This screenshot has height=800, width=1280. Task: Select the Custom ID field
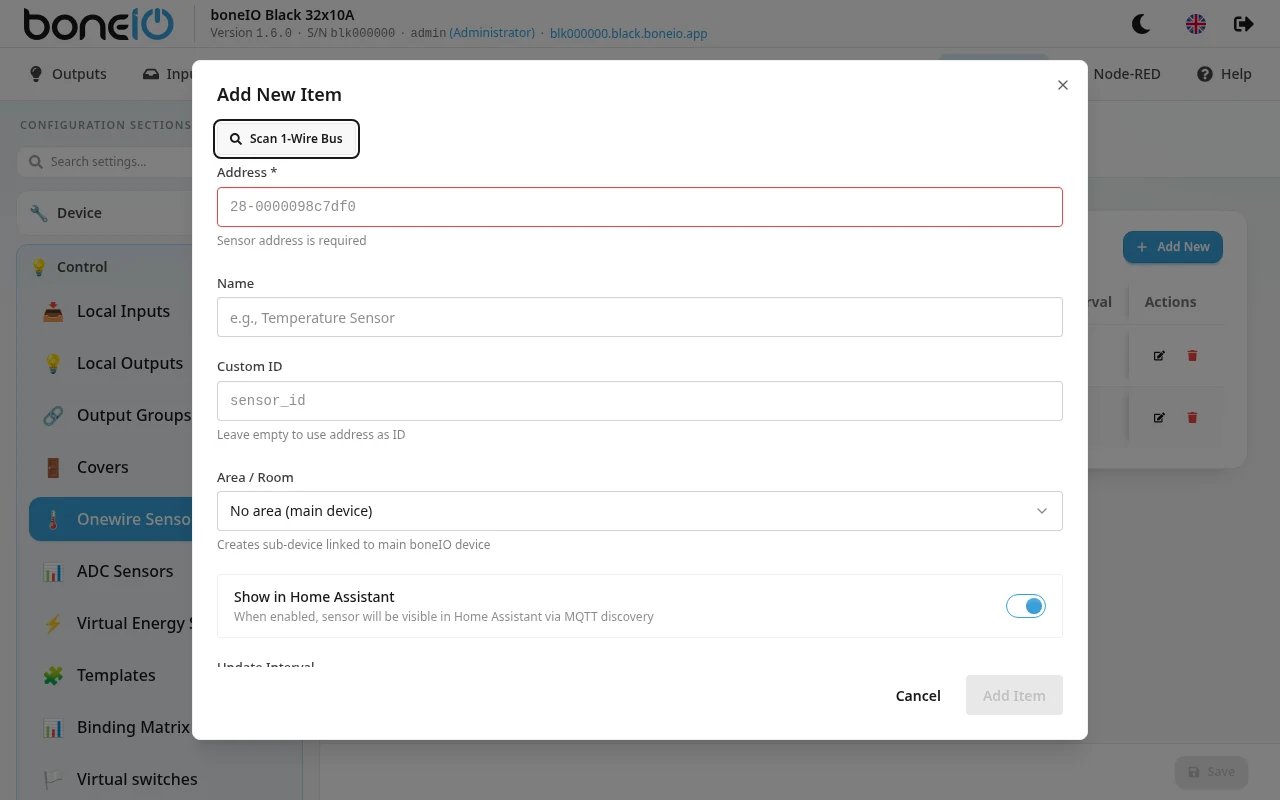click(x=640, y=401)
